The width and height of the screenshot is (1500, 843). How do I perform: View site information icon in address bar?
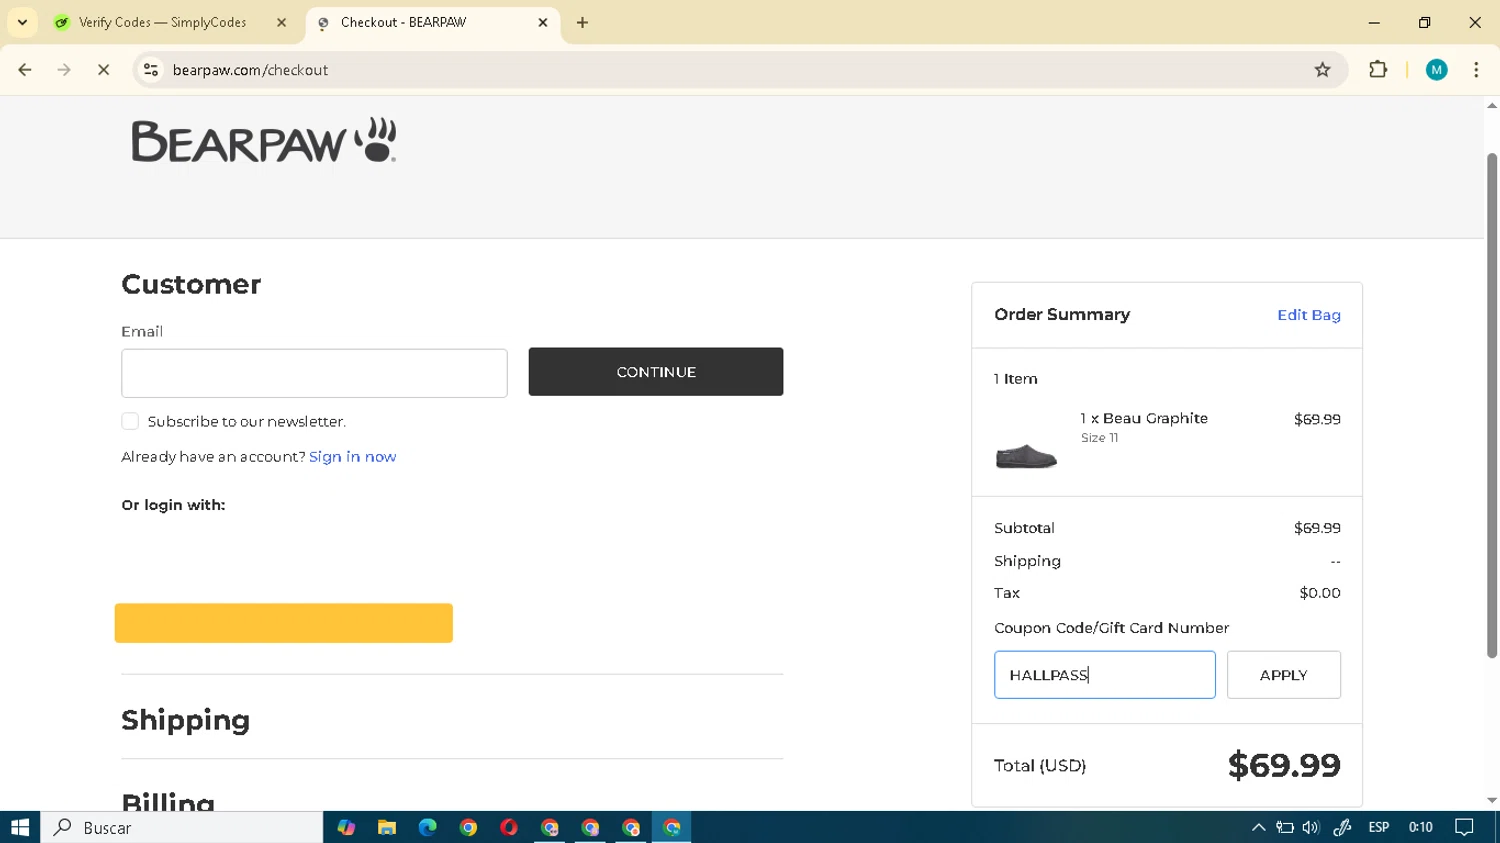(151, 70)
